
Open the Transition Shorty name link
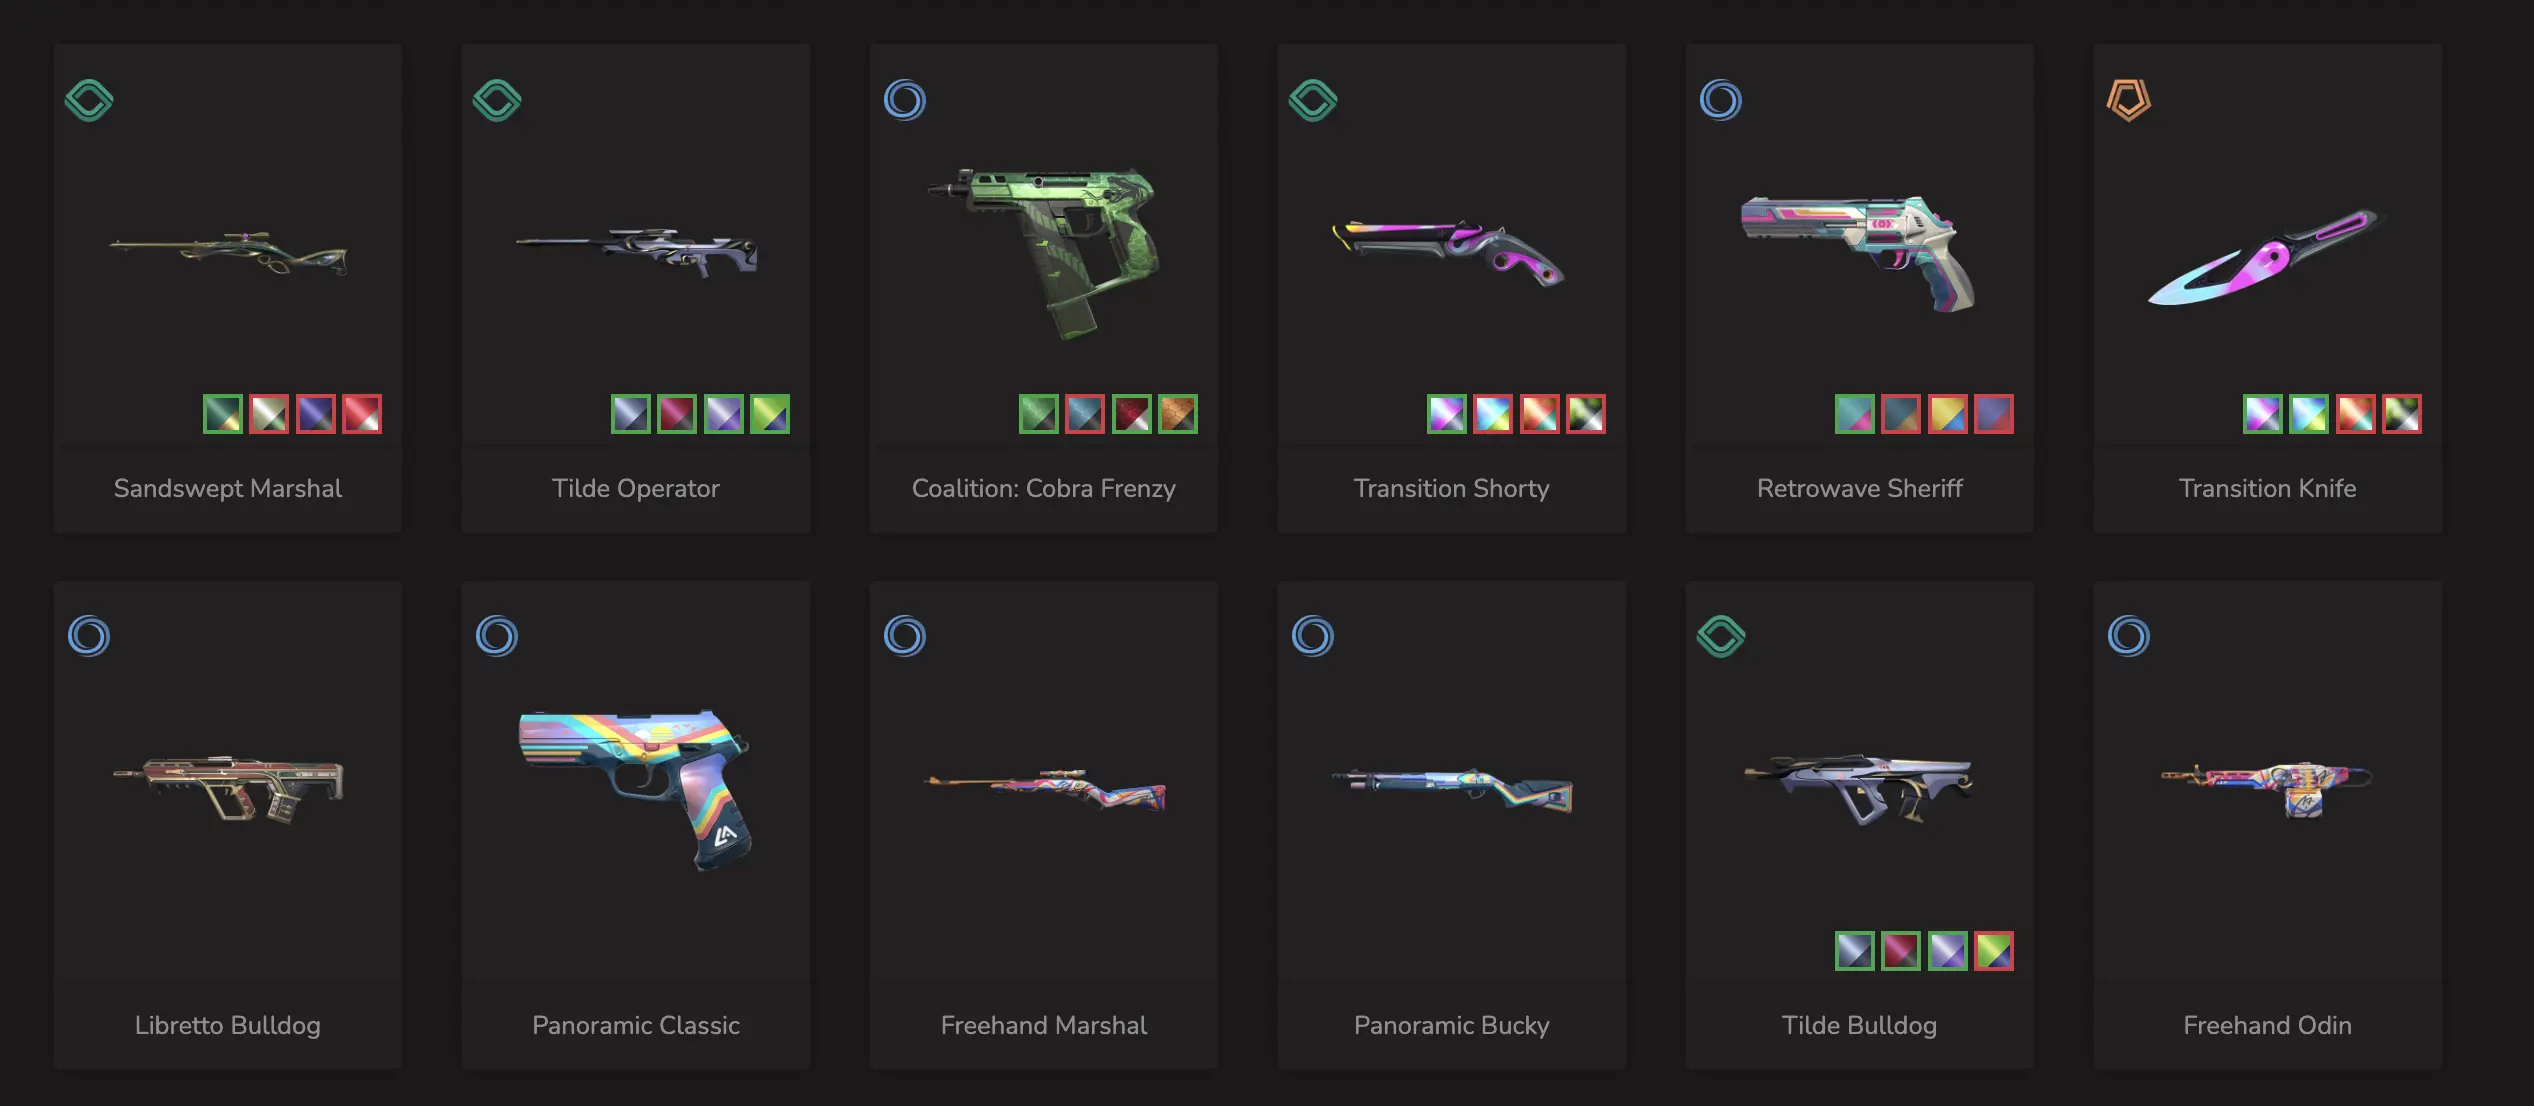pyautogui.click(x=1451, y=488)
